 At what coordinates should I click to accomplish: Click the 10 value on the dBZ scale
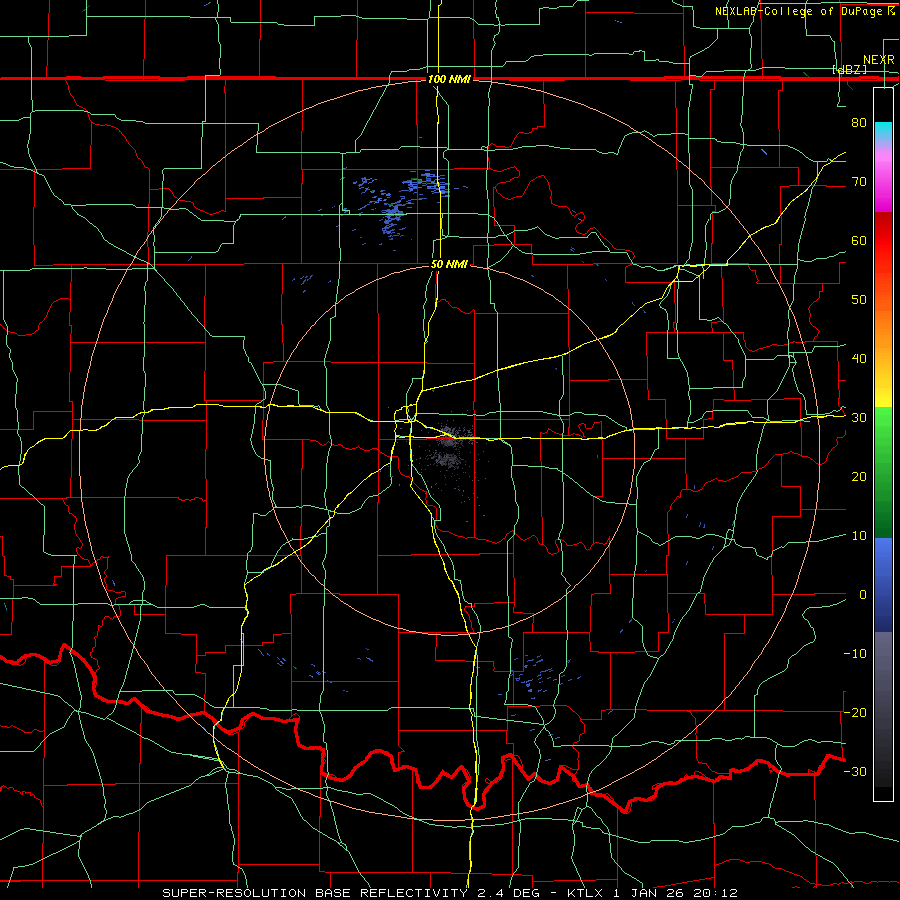859,536
